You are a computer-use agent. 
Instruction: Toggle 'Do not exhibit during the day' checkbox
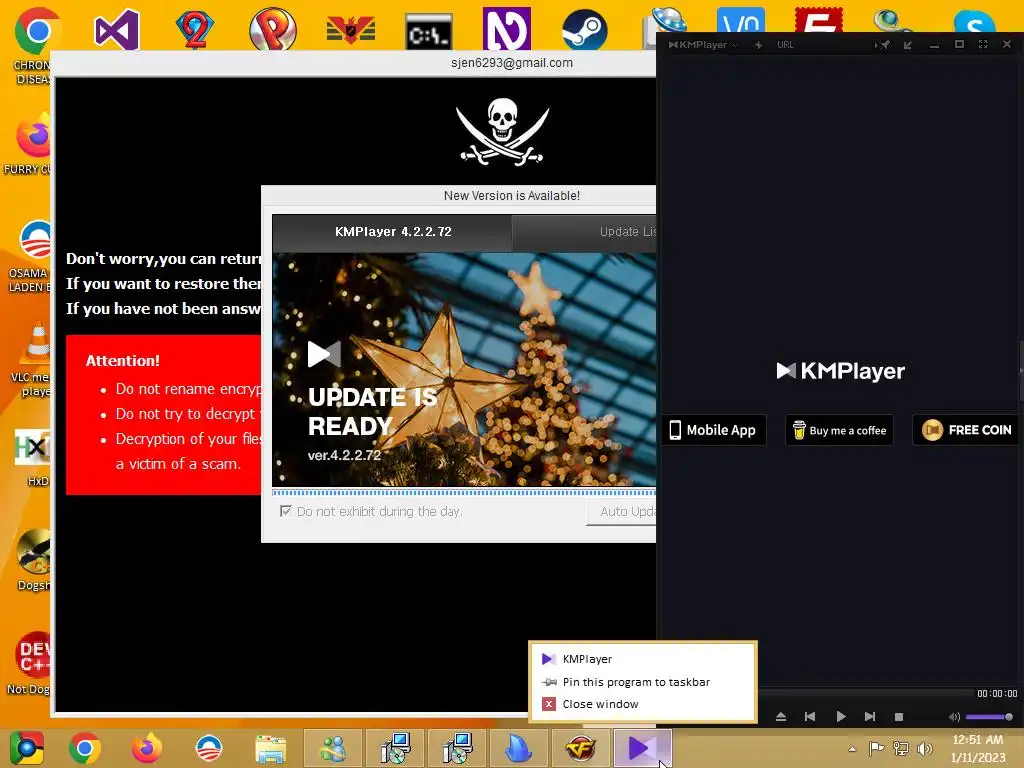(285, 511)
